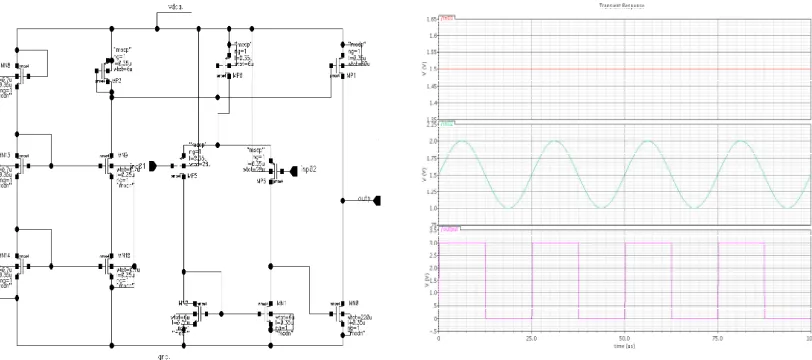Select the flat red 1.5 V trace
812x360 pixels.
click(x=625, y=69)
